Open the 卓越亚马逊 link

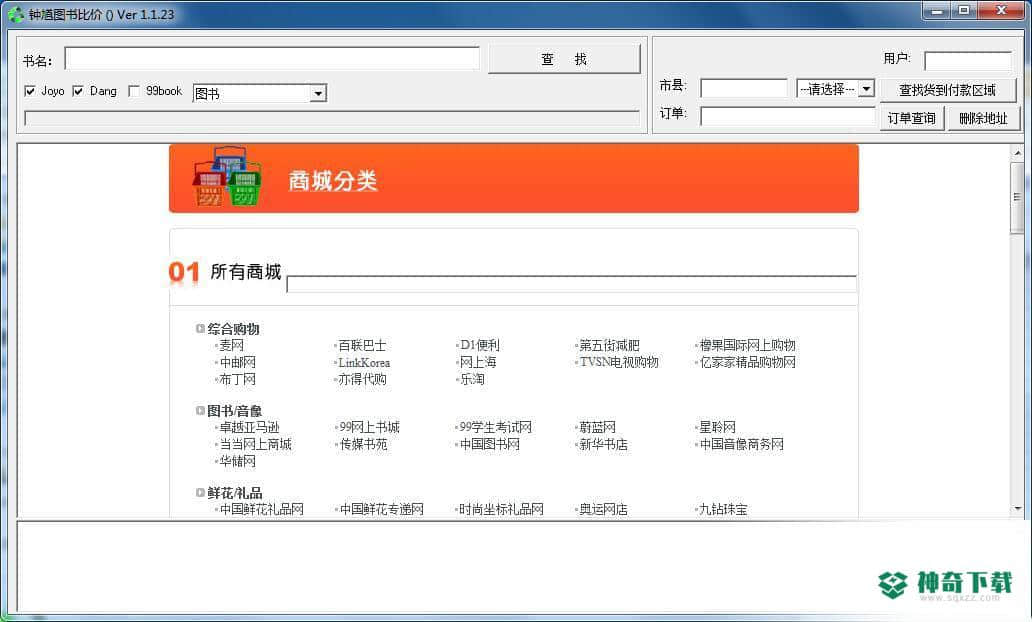point(249,427)
